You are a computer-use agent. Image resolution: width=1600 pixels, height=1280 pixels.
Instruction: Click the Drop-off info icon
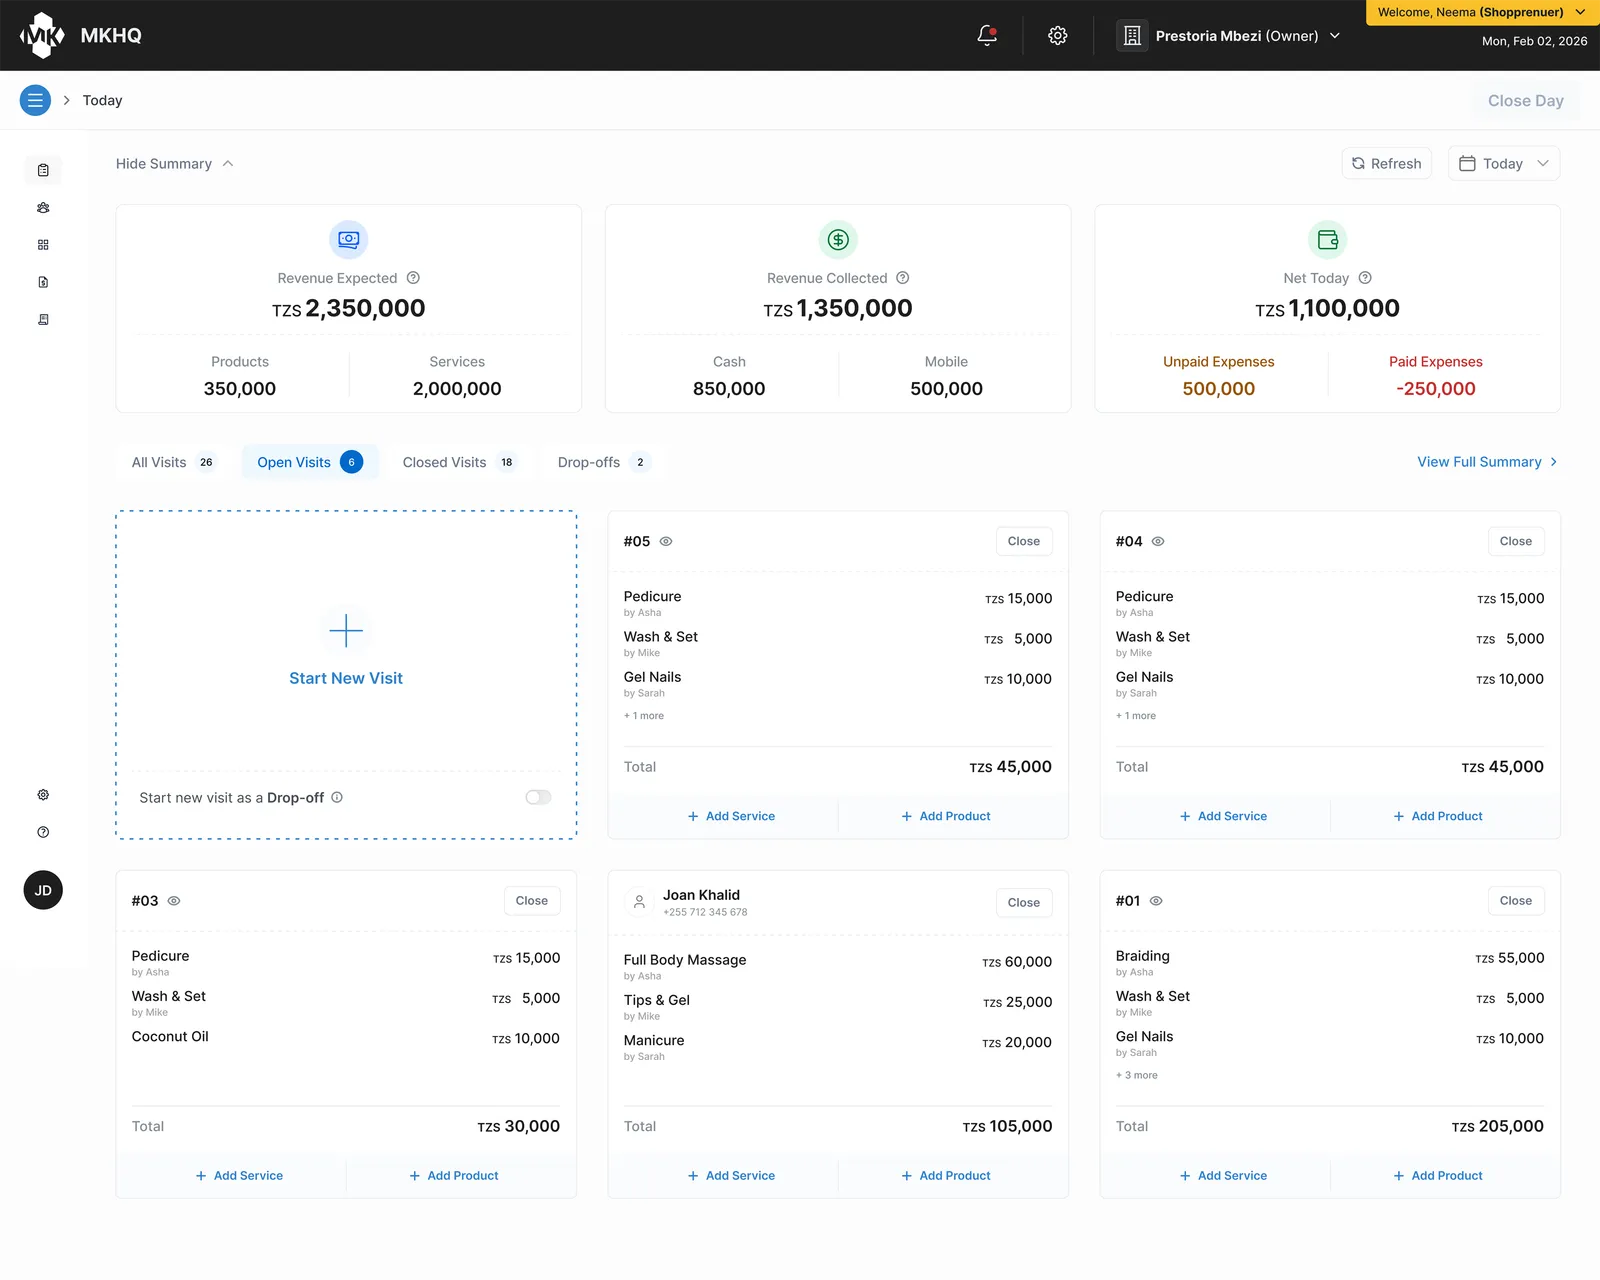(x=337, y=797)
